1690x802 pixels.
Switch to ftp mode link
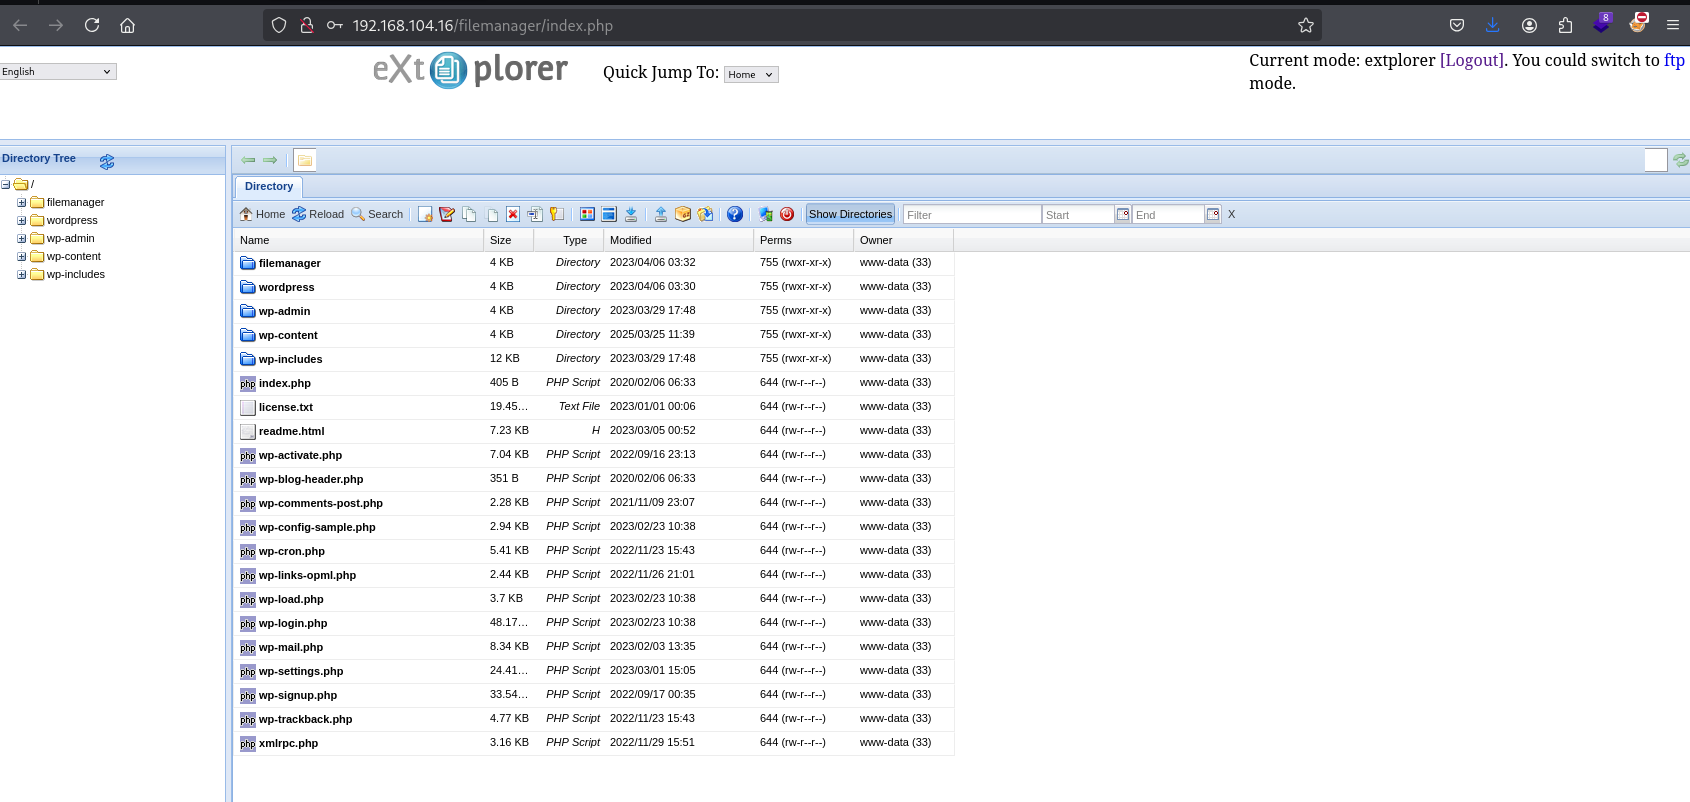coord(1674,60)
